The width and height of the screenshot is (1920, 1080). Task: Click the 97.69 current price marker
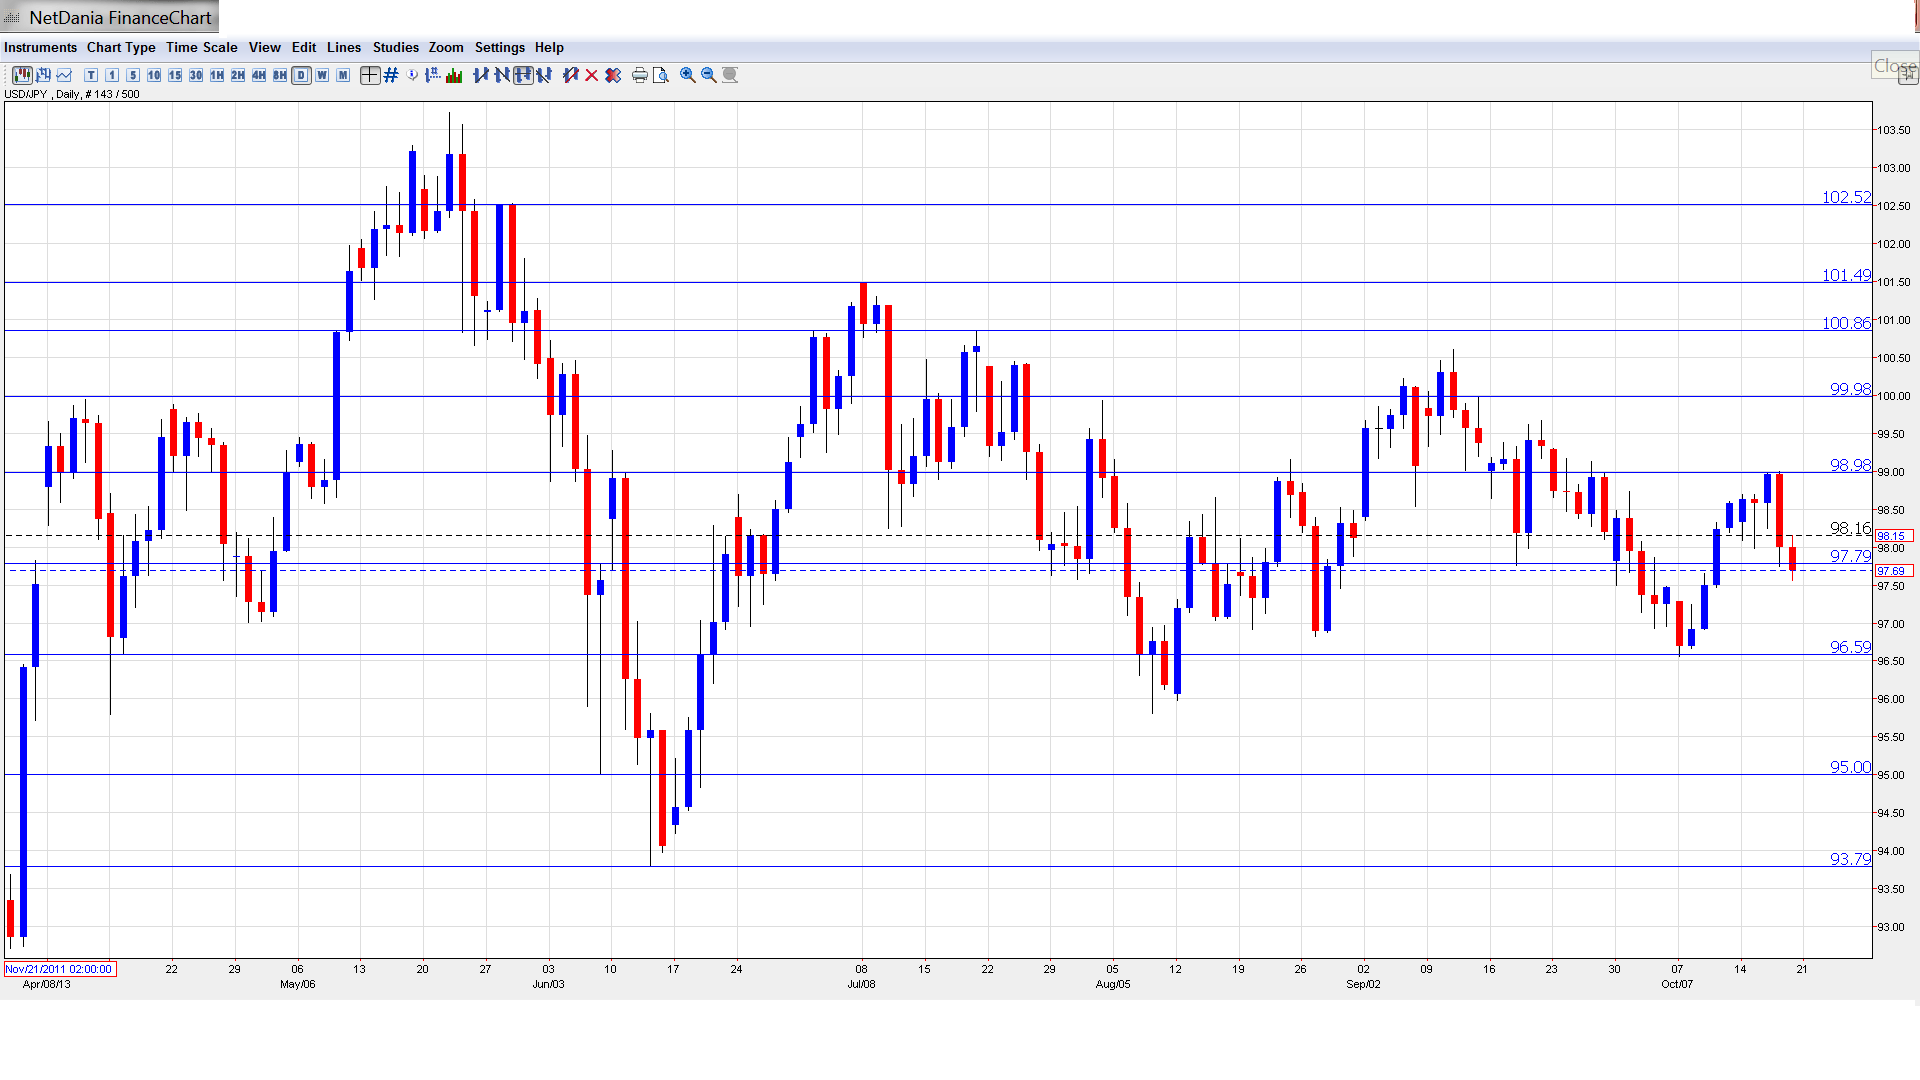tap(1894, 571)
